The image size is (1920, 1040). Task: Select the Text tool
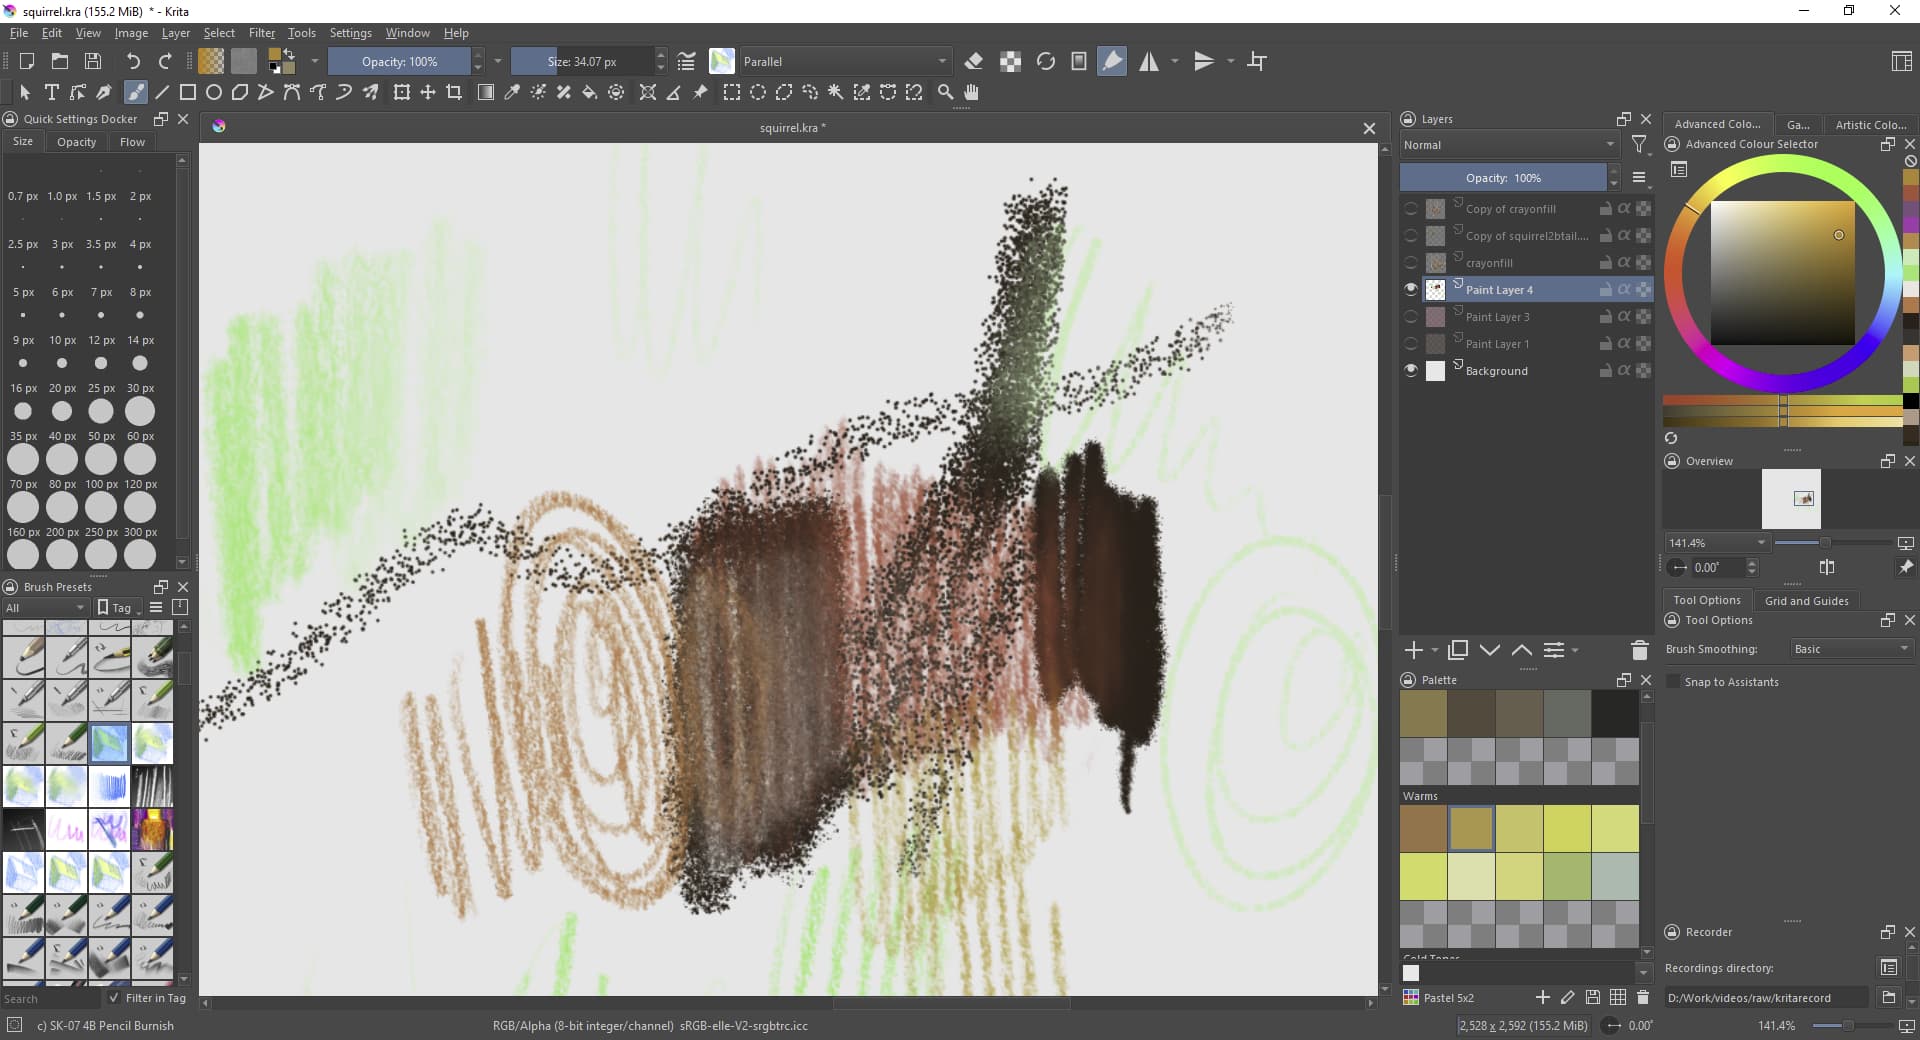coord(52,92)
